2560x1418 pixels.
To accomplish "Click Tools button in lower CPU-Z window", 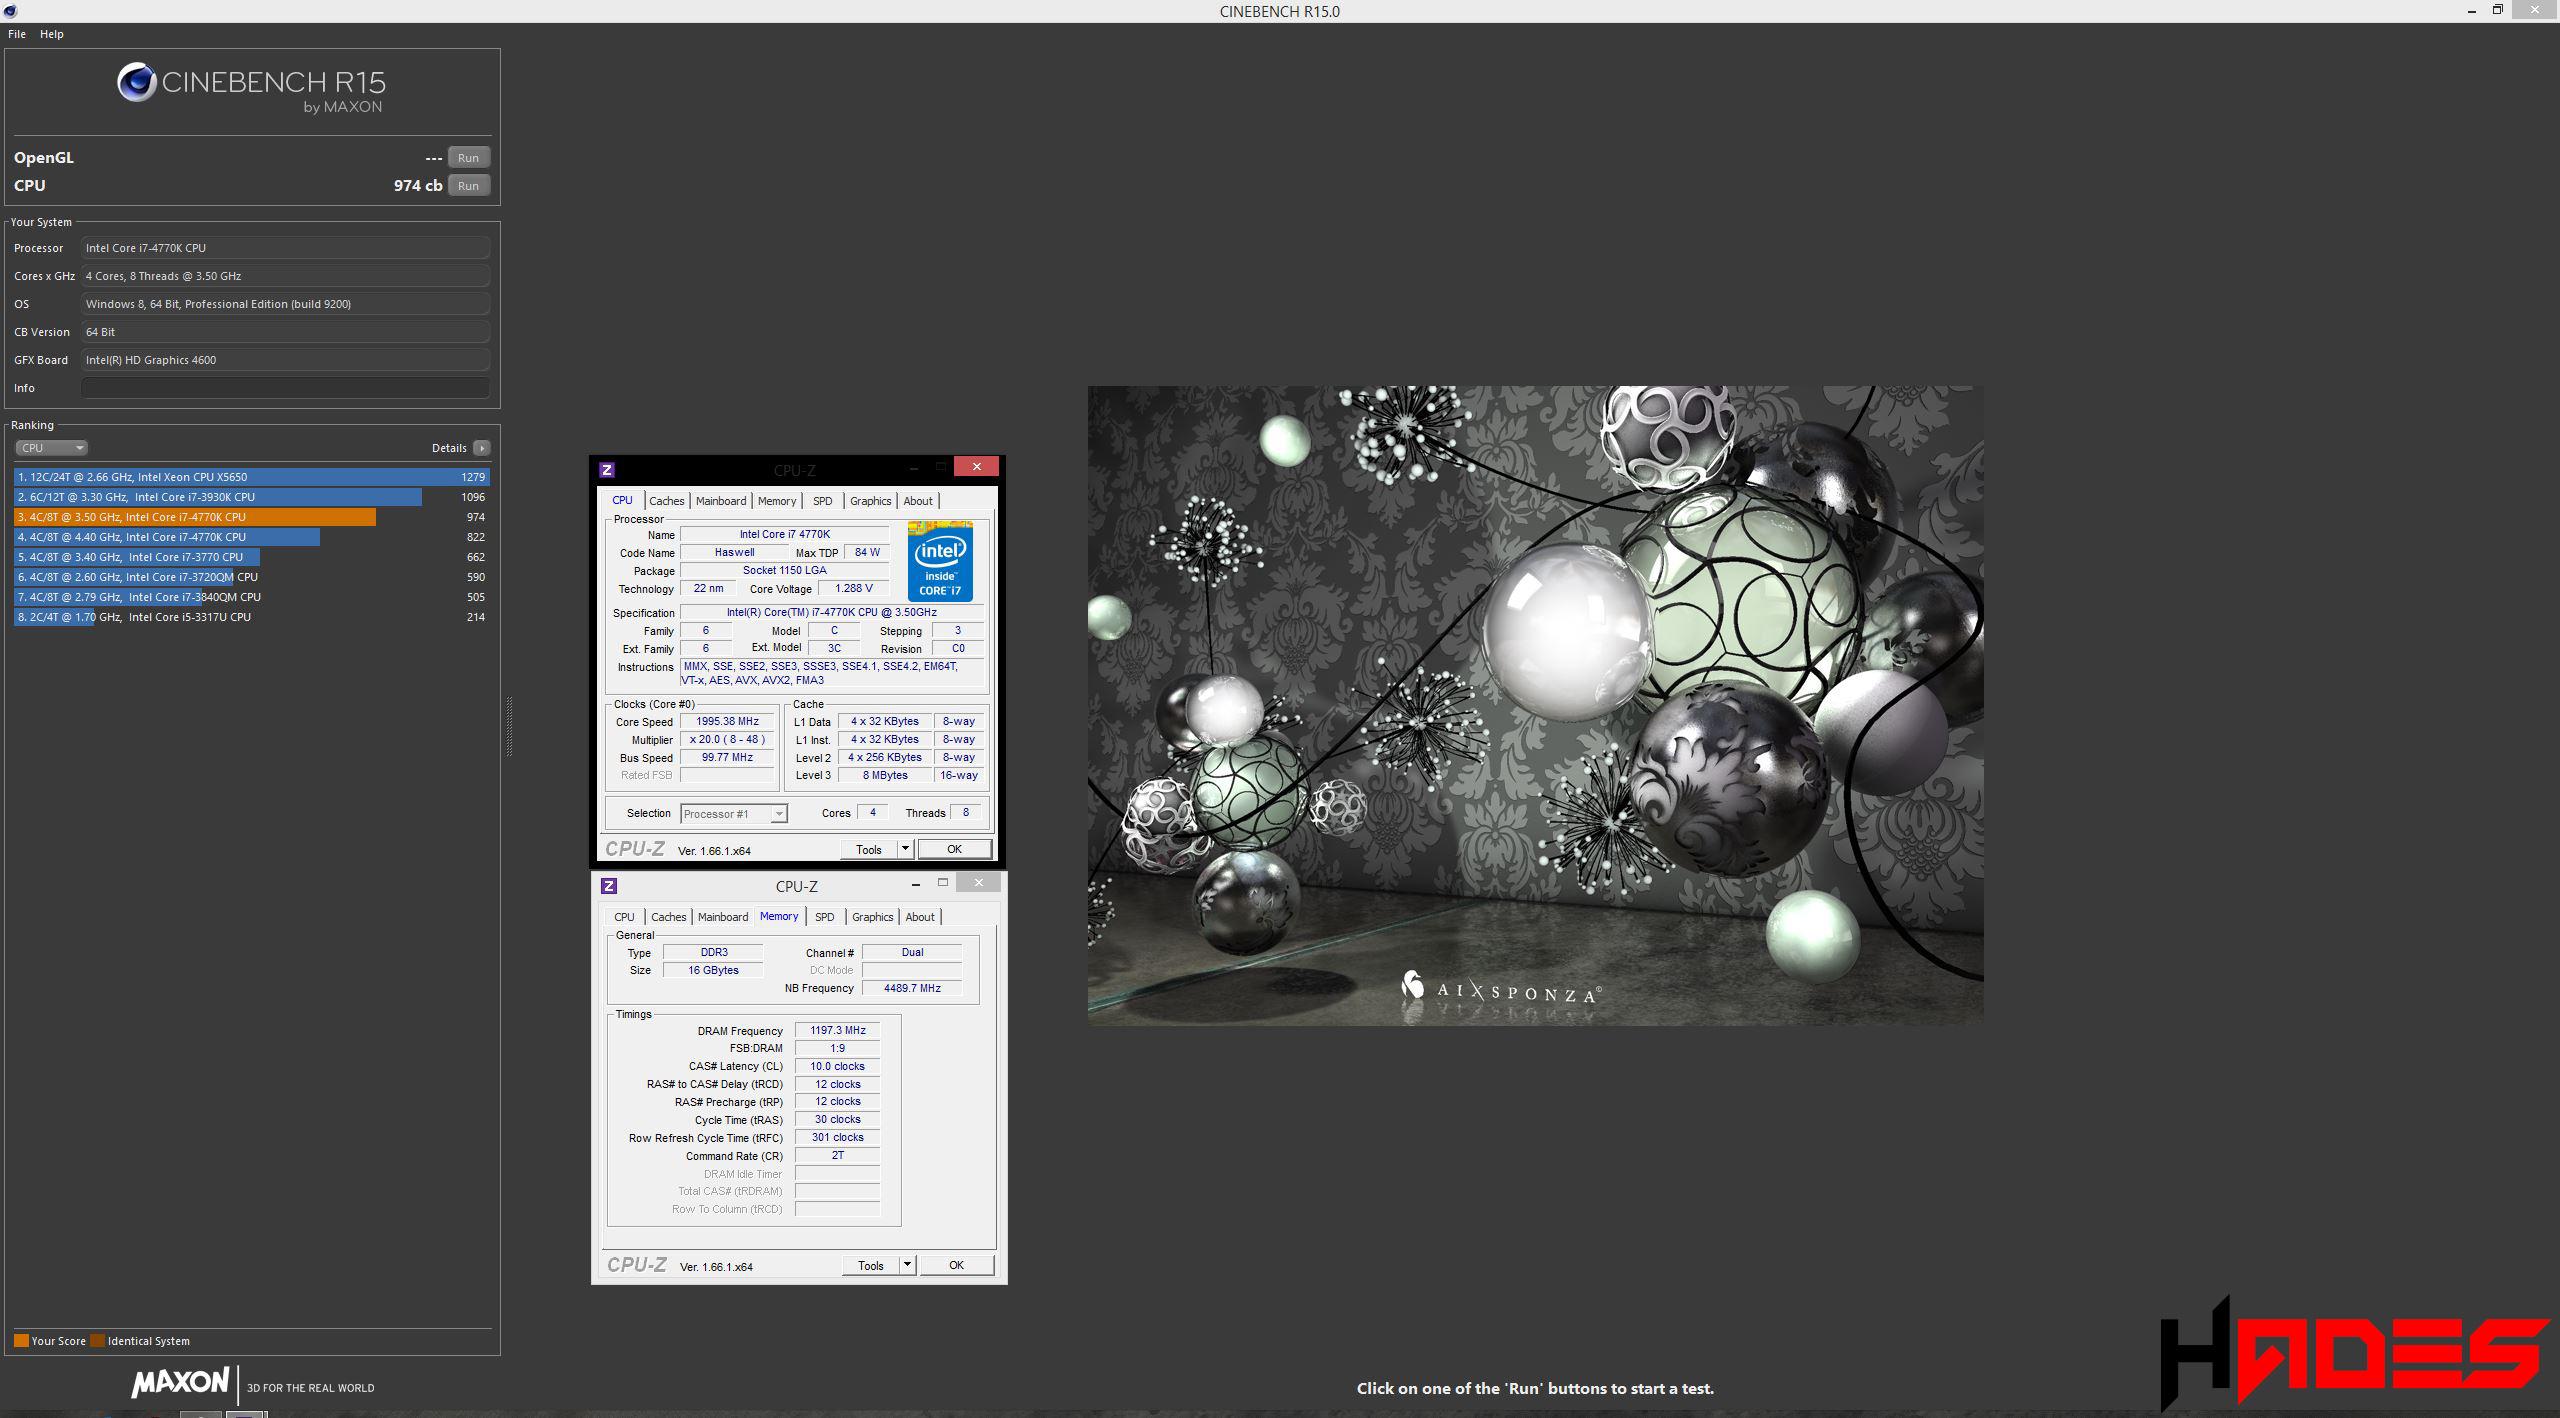I will point(871,1266).
